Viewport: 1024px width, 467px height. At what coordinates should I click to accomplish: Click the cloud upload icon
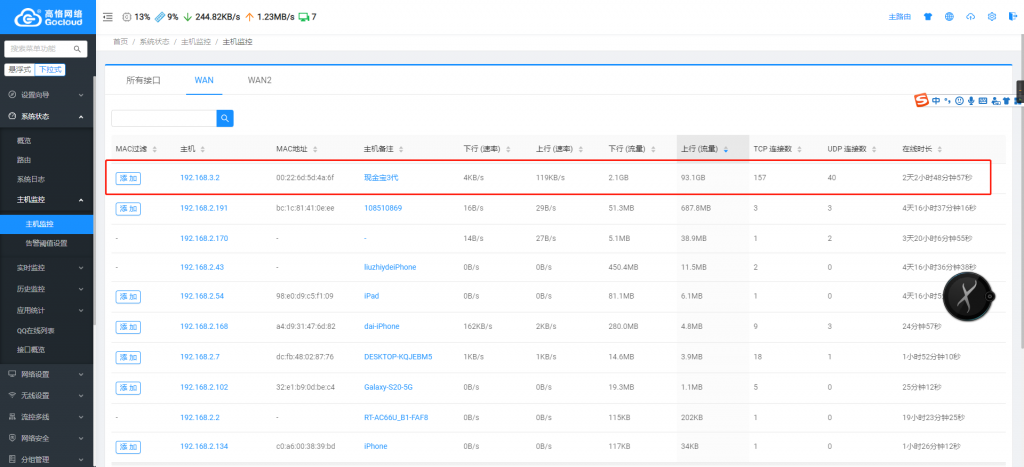point(970,17)
